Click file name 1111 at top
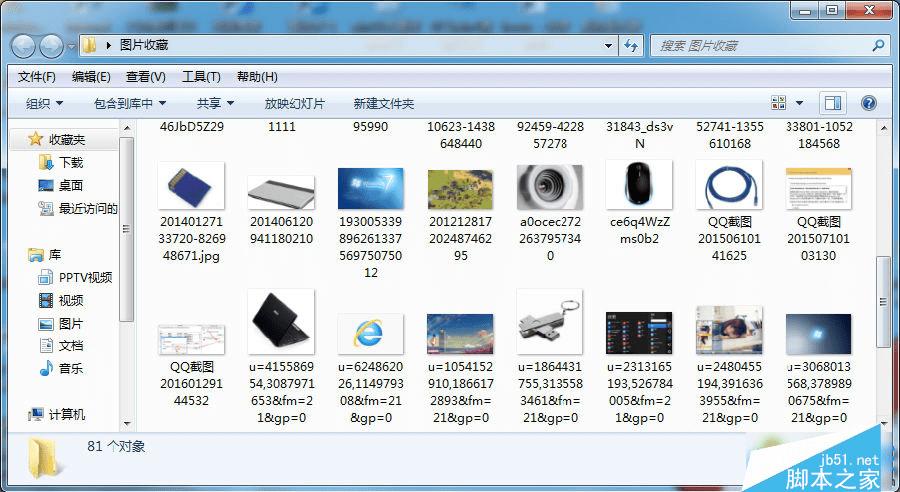Image resolution: width=900 pixels, height=492 pixels. (281, 127)
